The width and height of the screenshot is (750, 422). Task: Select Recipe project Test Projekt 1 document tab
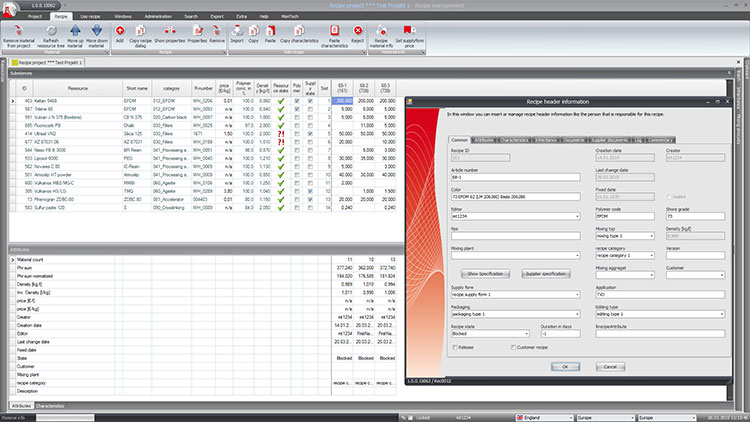pos(47,62)
